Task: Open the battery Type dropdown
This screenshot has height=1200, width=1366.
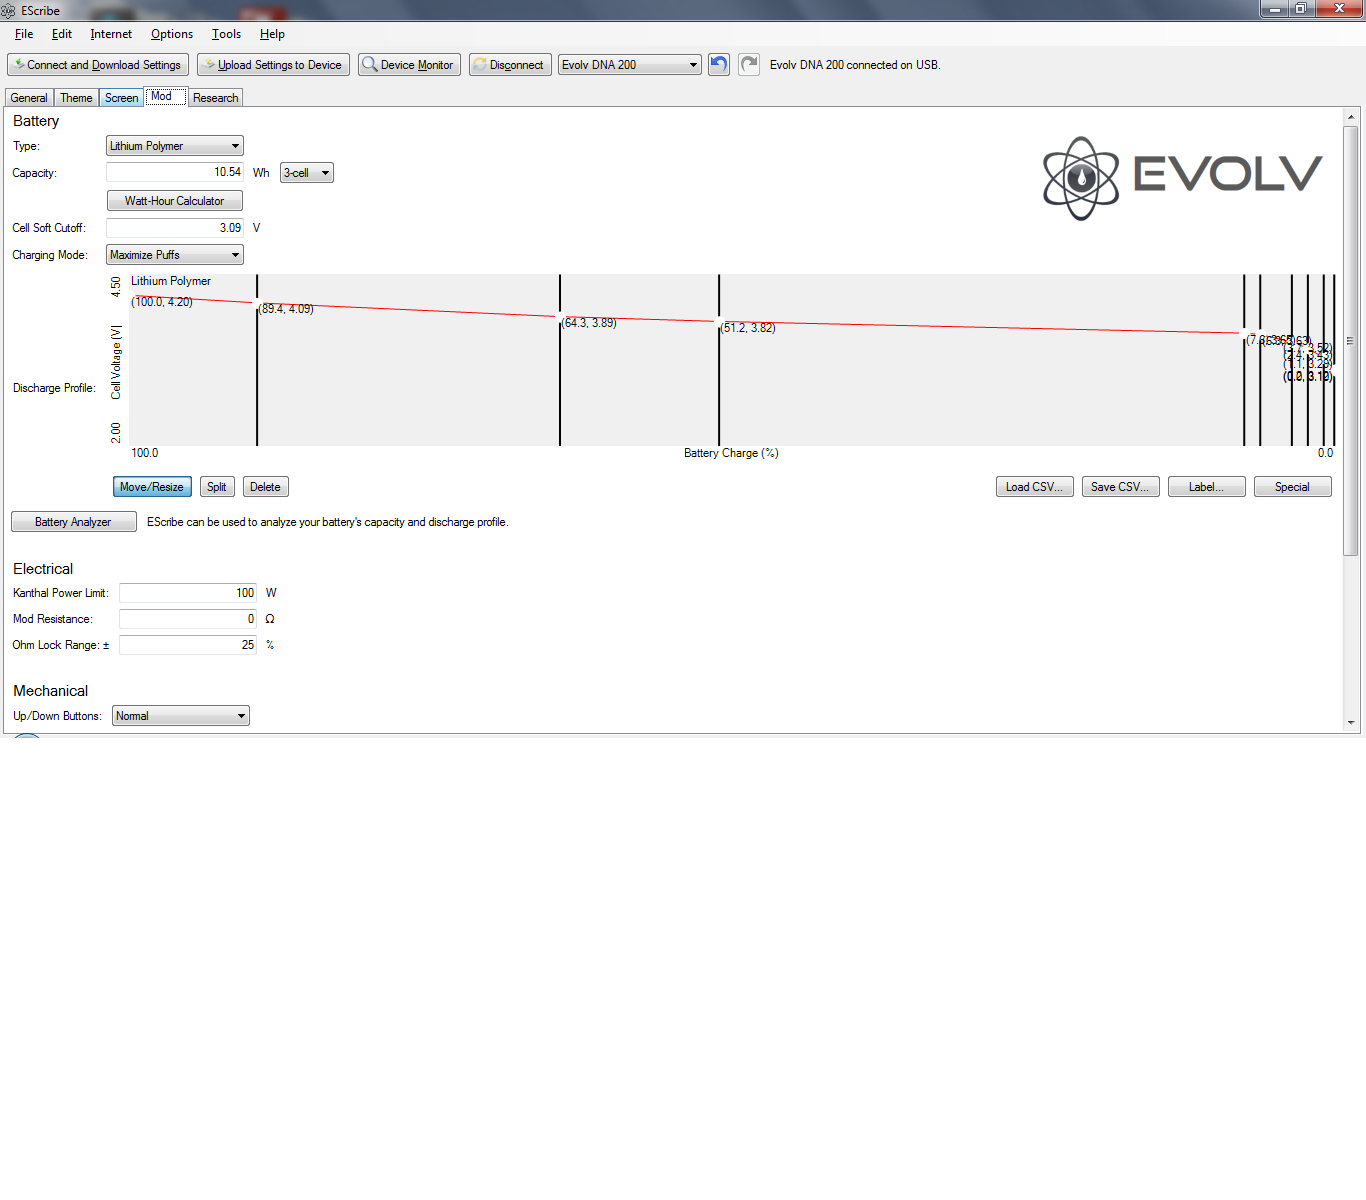Action: pyautogui.click(x=174, y=146)
